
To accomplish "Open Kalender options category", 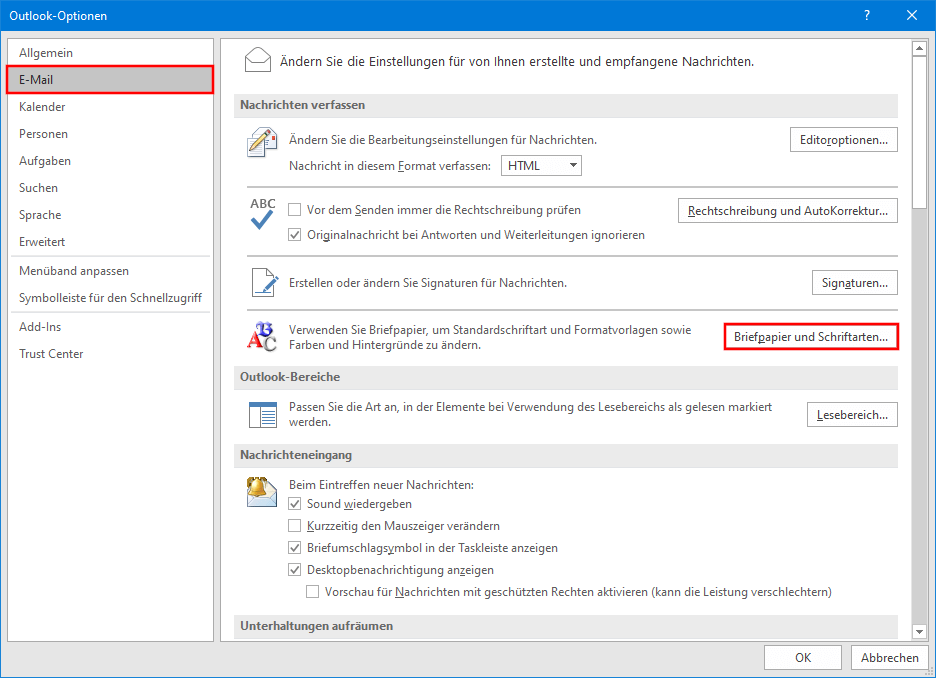I will [110, 107].
